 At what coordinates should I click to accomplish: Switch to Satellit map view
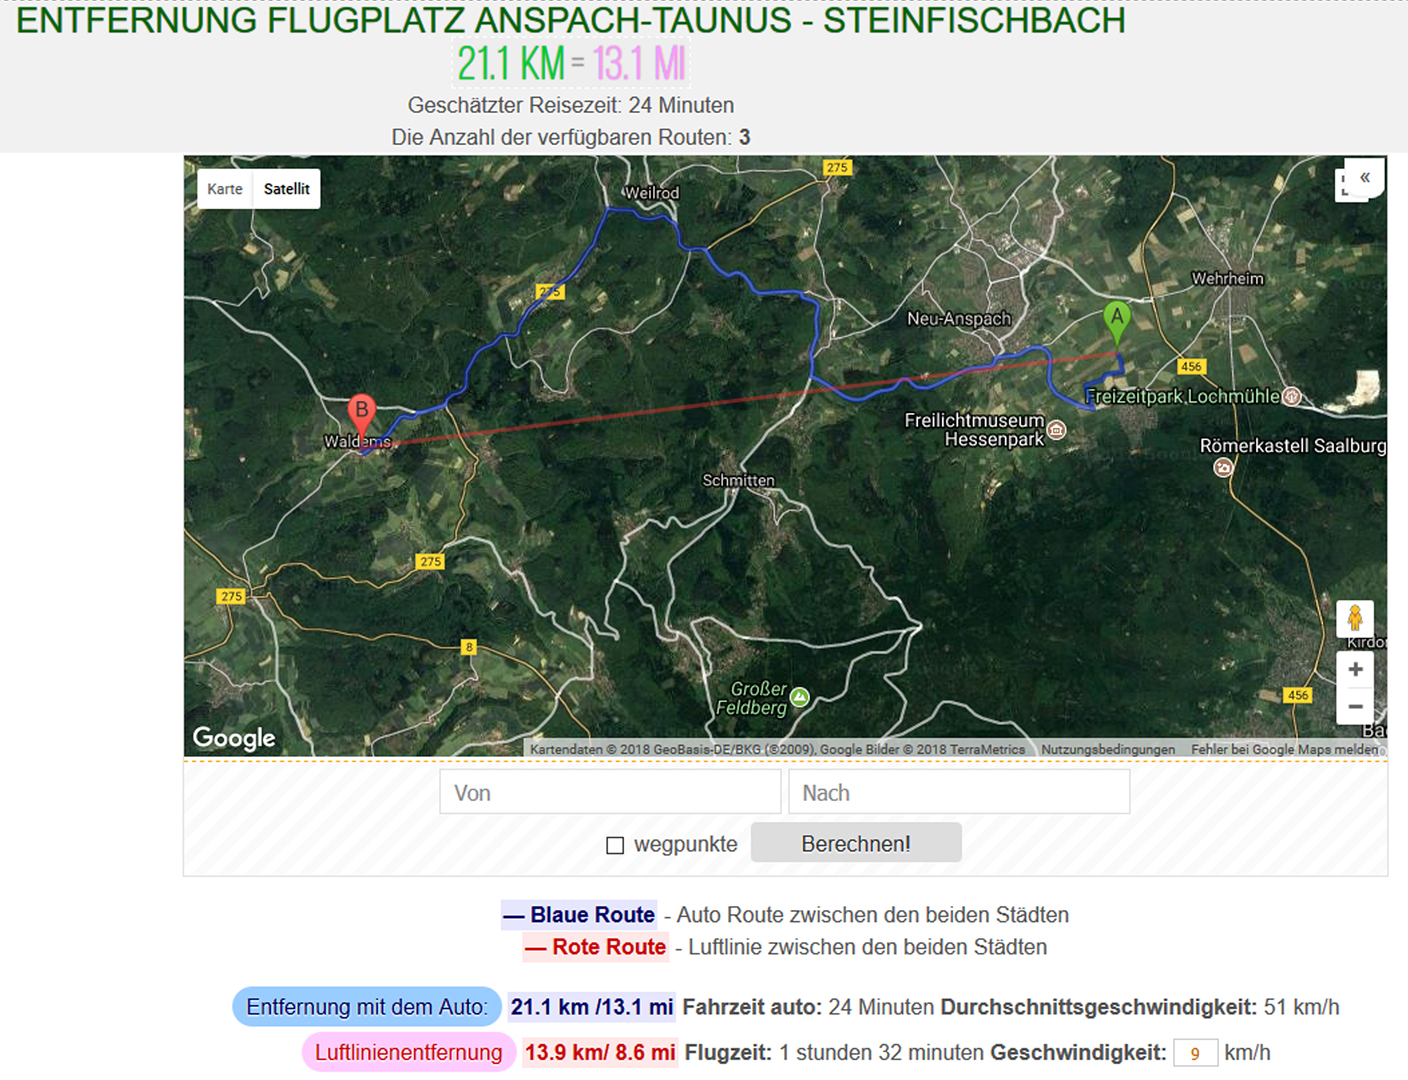287,189
